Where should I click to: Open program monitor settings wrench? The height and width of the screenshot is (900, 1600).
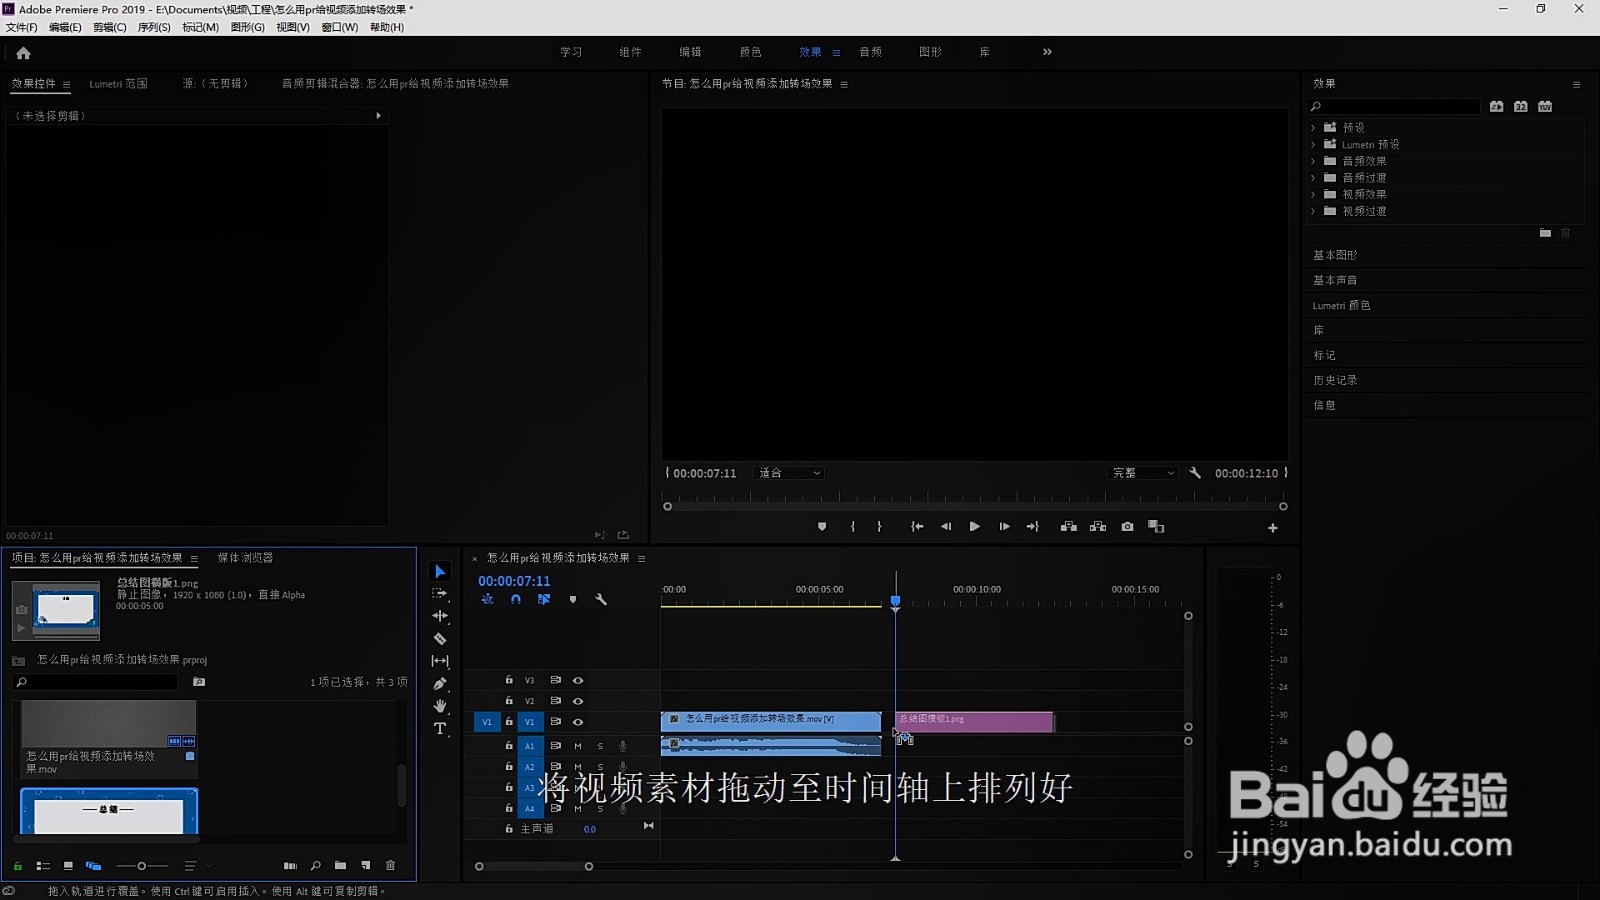click(1195, 473)
